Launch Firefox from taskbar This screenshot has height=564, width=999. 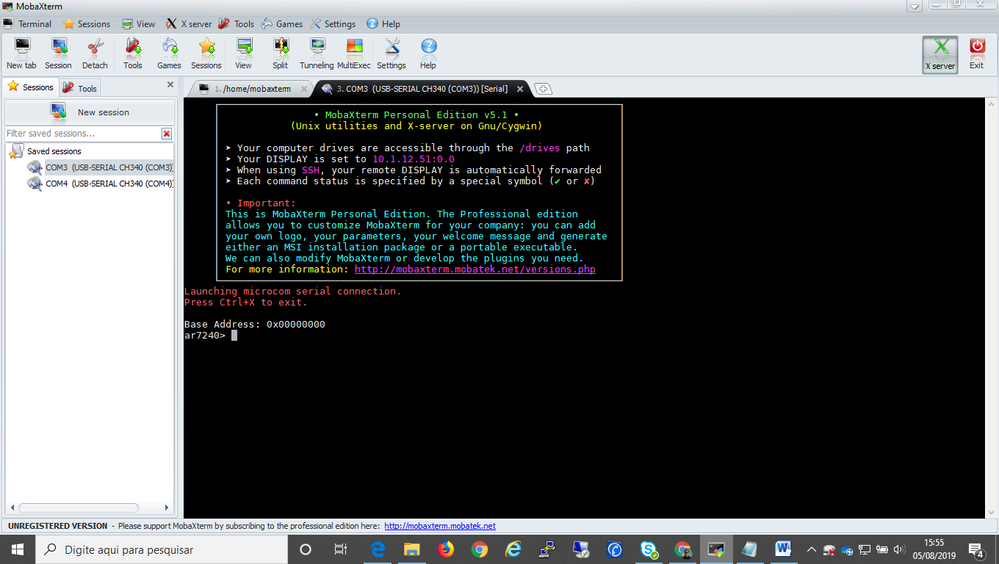(x=446, y=549)
